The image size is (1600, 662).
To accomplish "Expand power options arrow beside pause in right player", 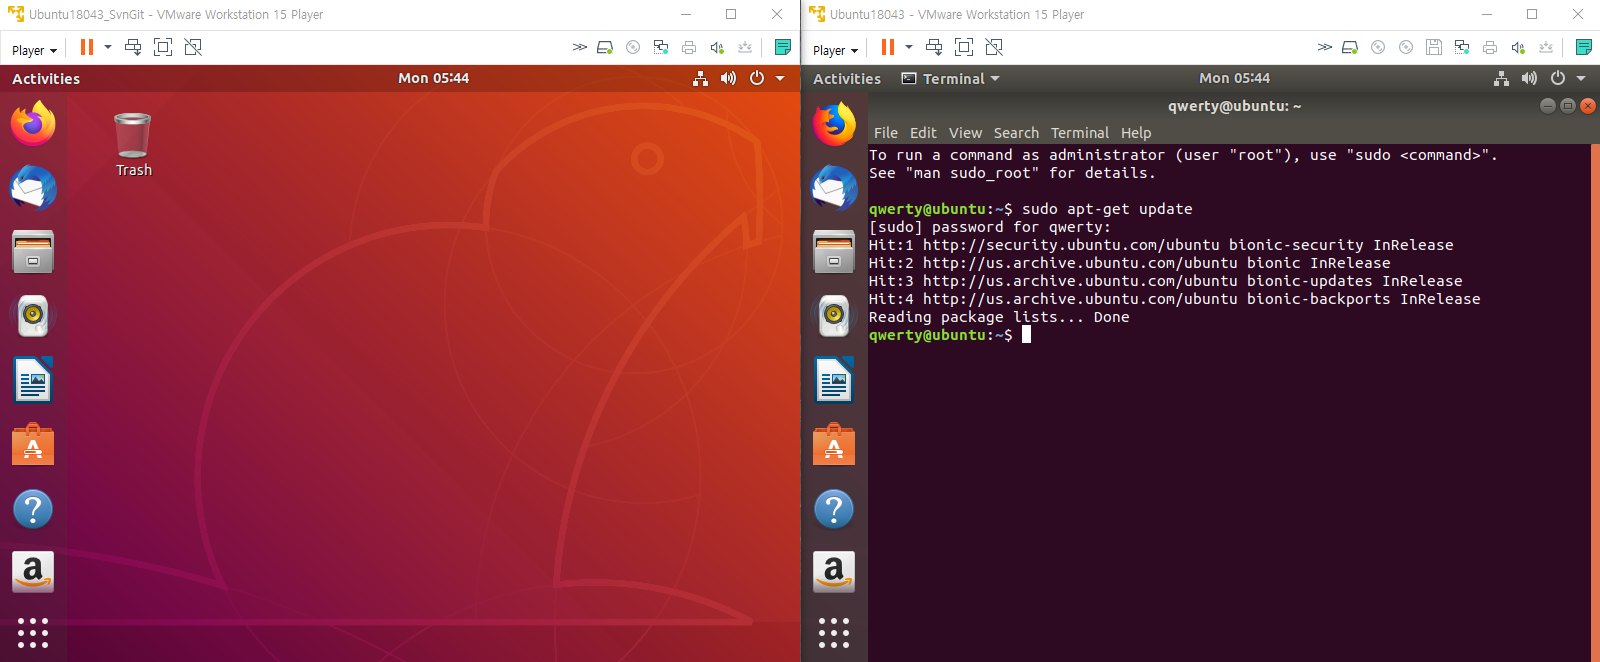I will (x=909, y=47).
